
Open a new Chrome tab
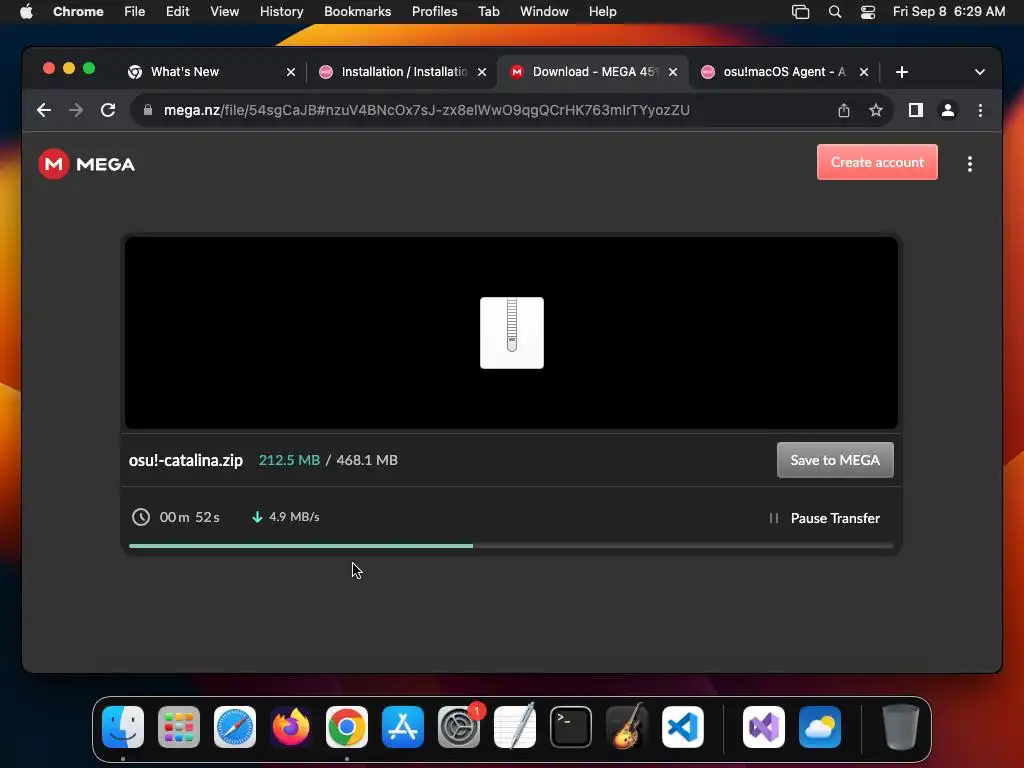click(x=902, y=72)
